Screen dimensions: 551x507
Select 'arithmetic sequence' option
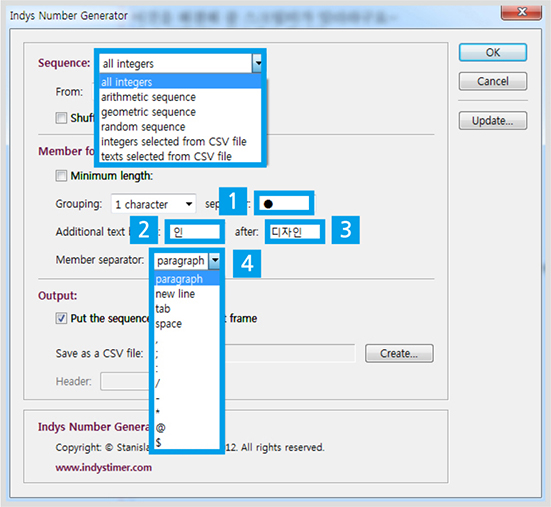point(181,97)
